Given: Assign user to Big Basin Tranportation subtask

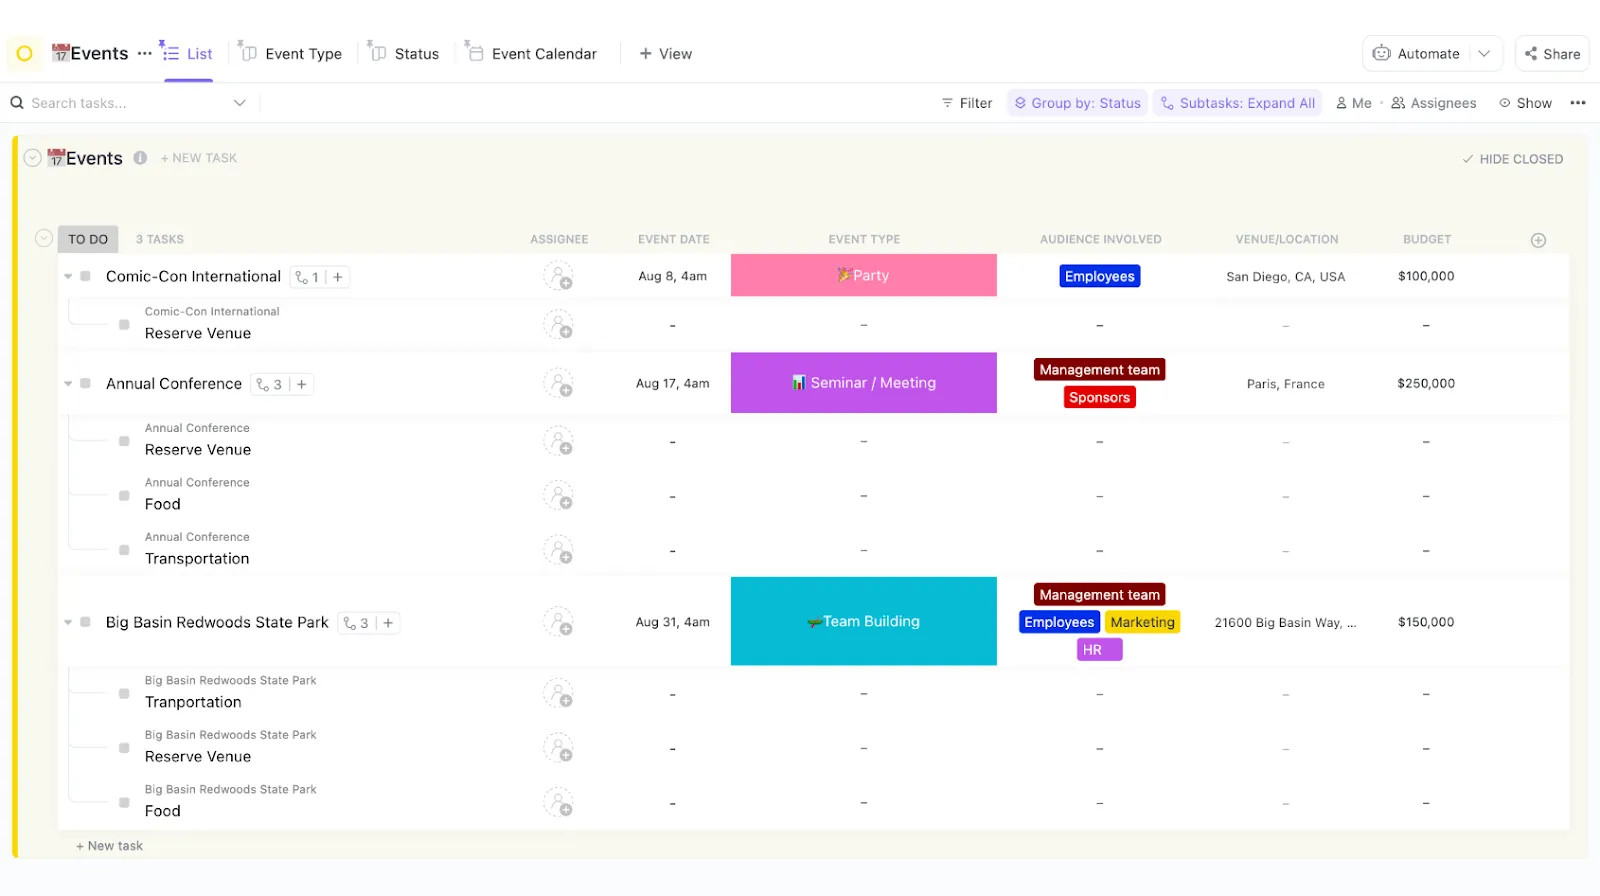Looking at the screenshot, I should point(558,694).
